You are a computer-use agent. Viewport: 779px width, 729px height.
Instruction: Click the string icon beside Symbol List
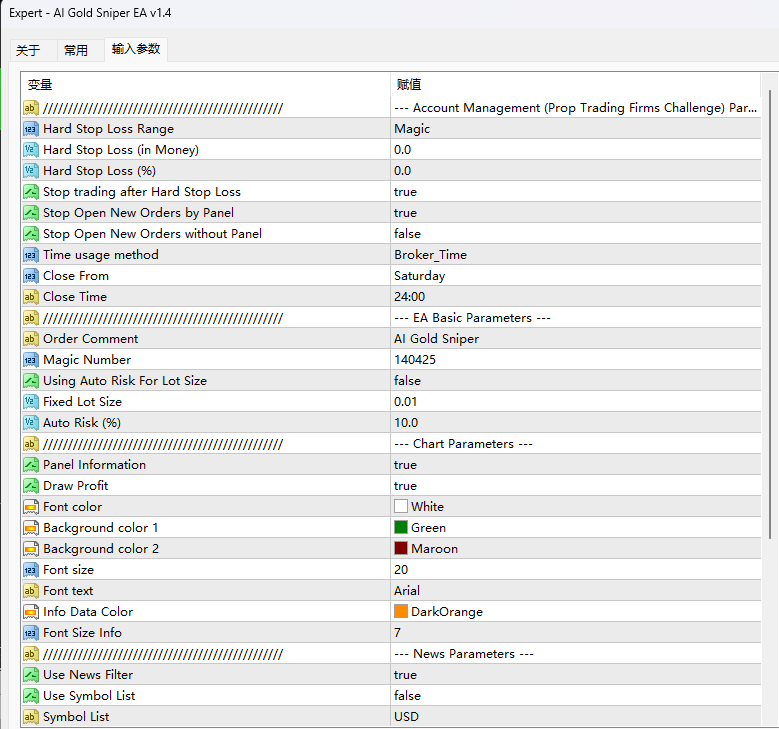[x=30, y=717]
